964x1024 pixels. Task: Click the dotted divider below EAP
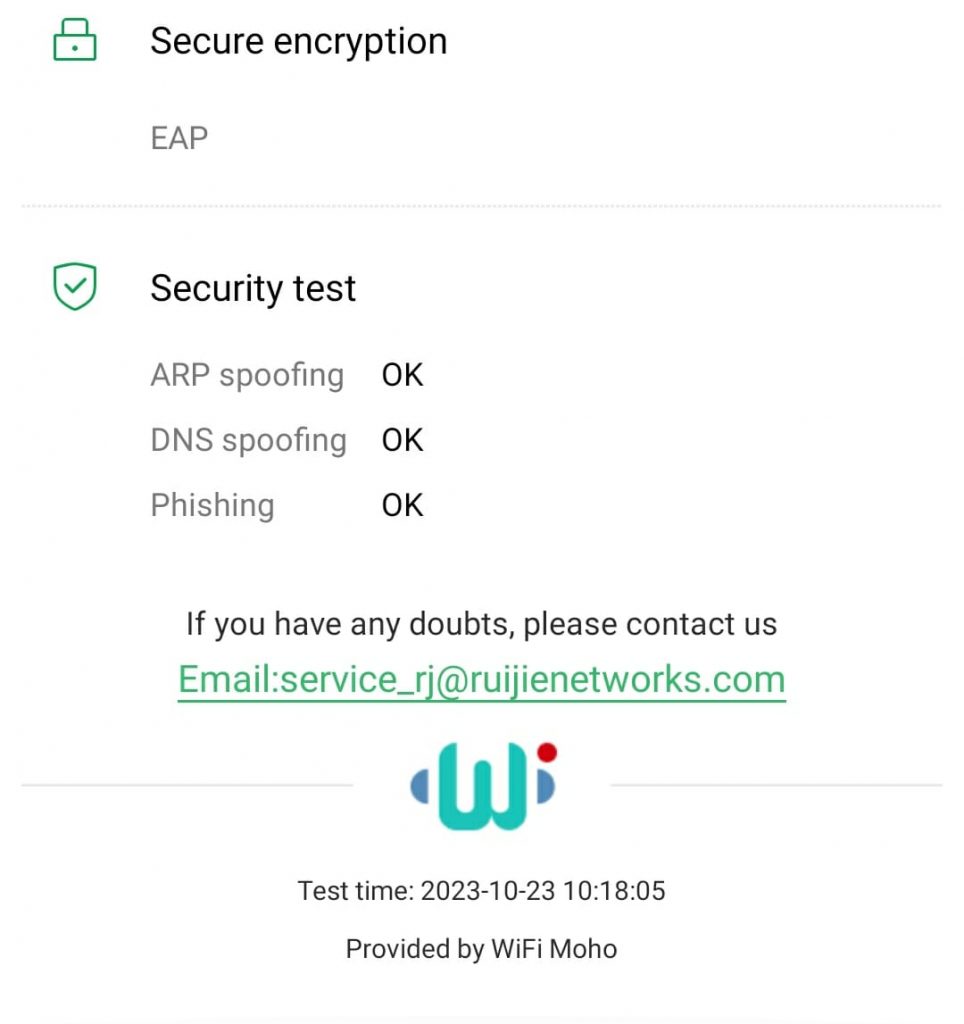click(481, 207)
